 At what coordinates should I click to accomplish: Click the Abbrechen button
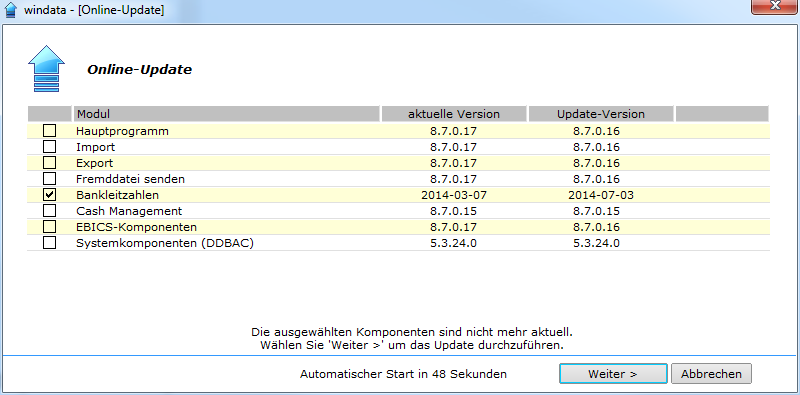[x=711, y=374]
